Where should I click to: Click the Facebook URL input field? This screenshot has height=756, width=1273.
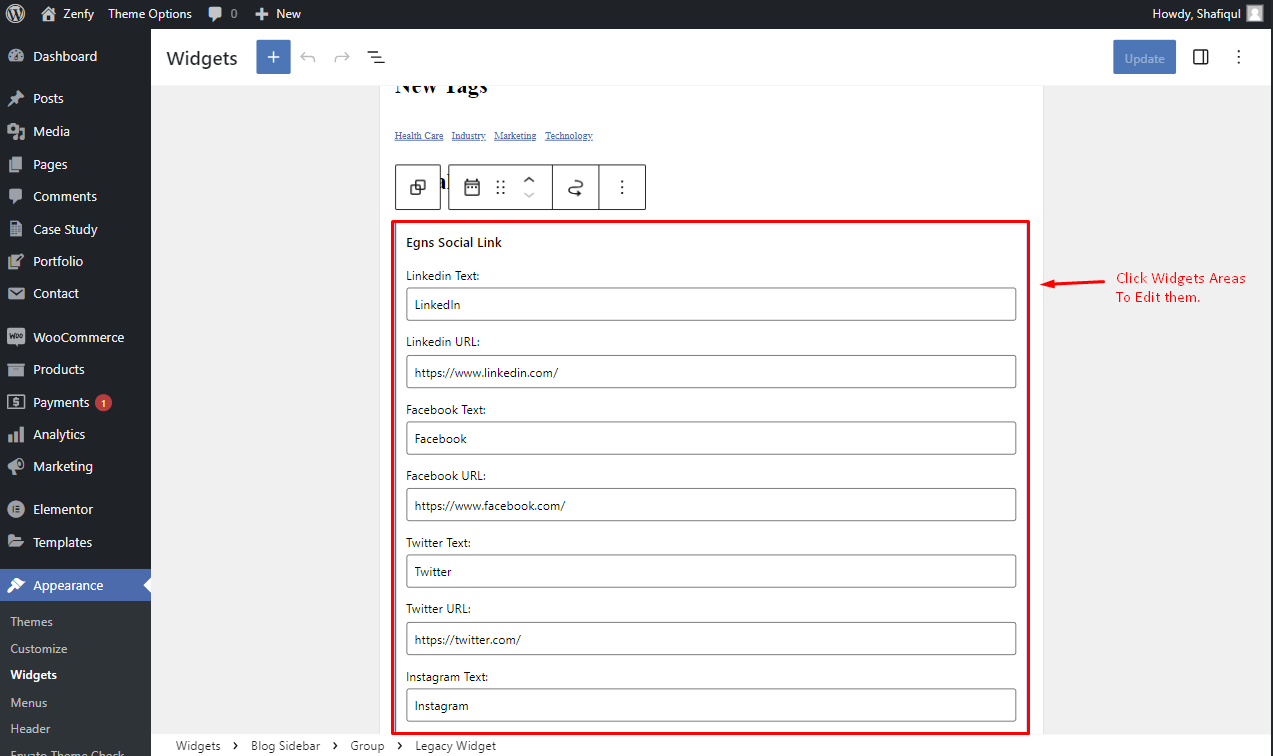click(711, 505)
